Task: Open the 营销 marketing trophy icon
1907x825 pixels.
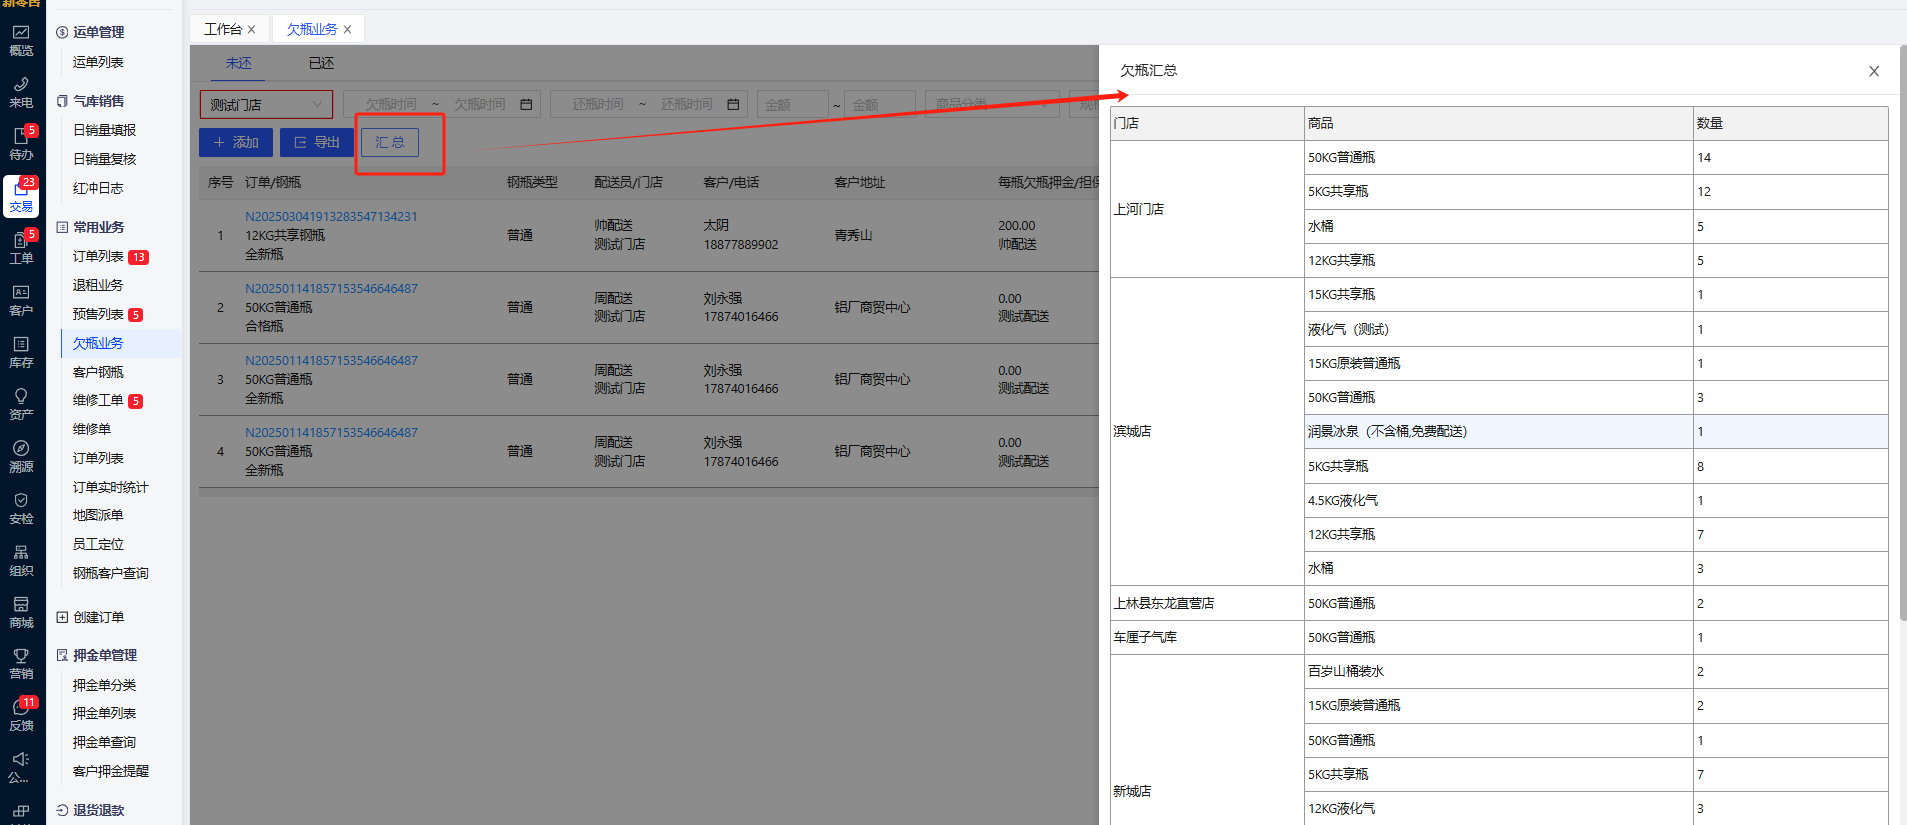Action: [21, 663]
